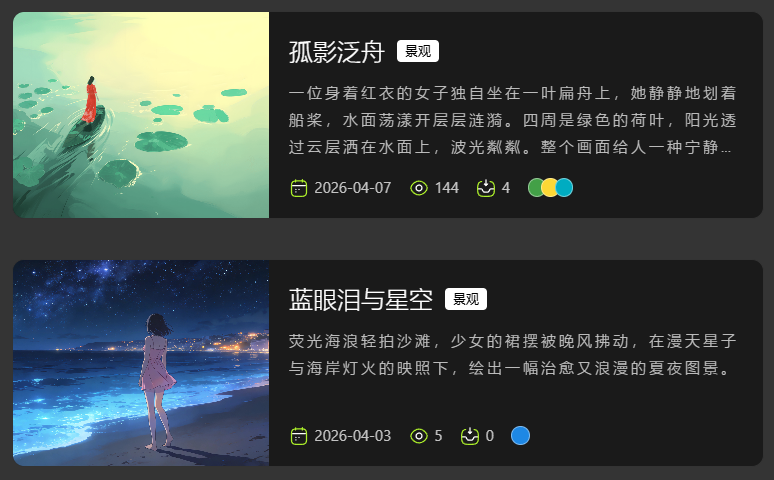The height and width of the screenshot is (480, 774).
Task: Click the 2026-04-07 date label
Action: point(352,188)
